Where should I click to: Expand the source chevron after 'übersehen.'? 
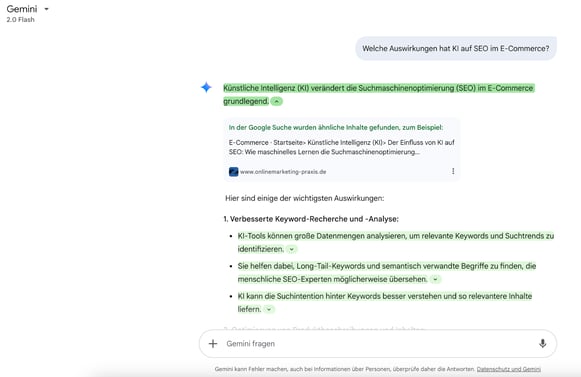point(435,279)
